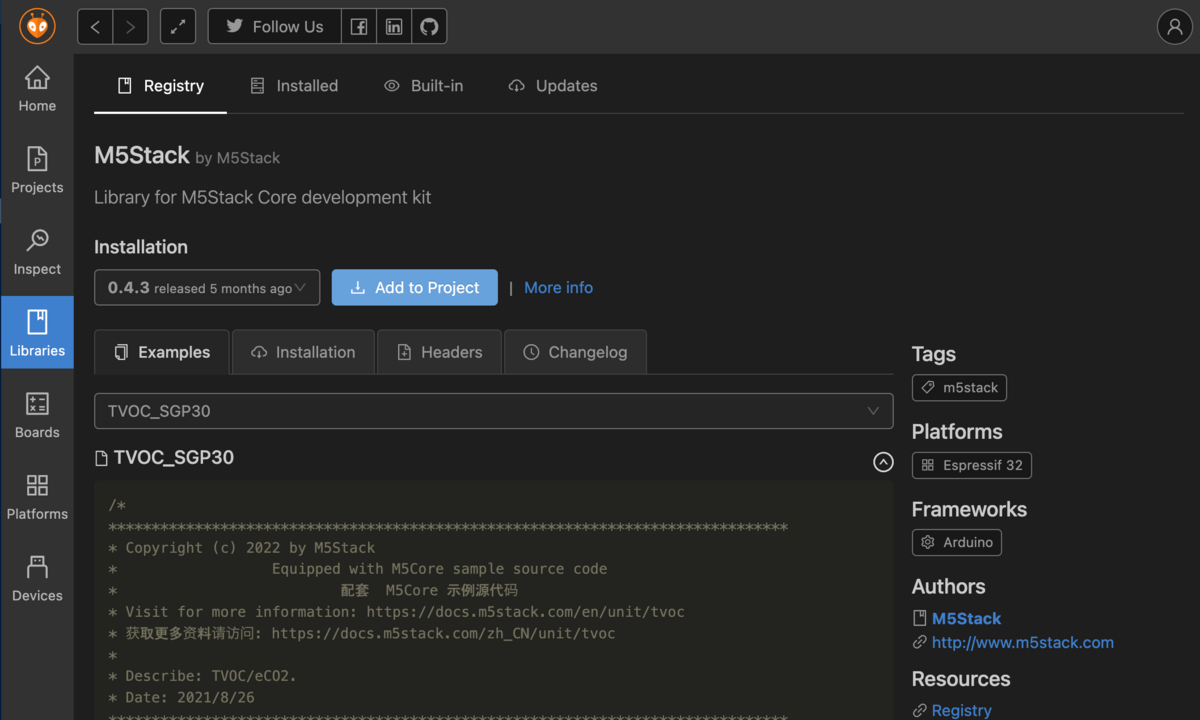
Task: Click the TVOC_SGP30 file title
Action: coord(173,458)
